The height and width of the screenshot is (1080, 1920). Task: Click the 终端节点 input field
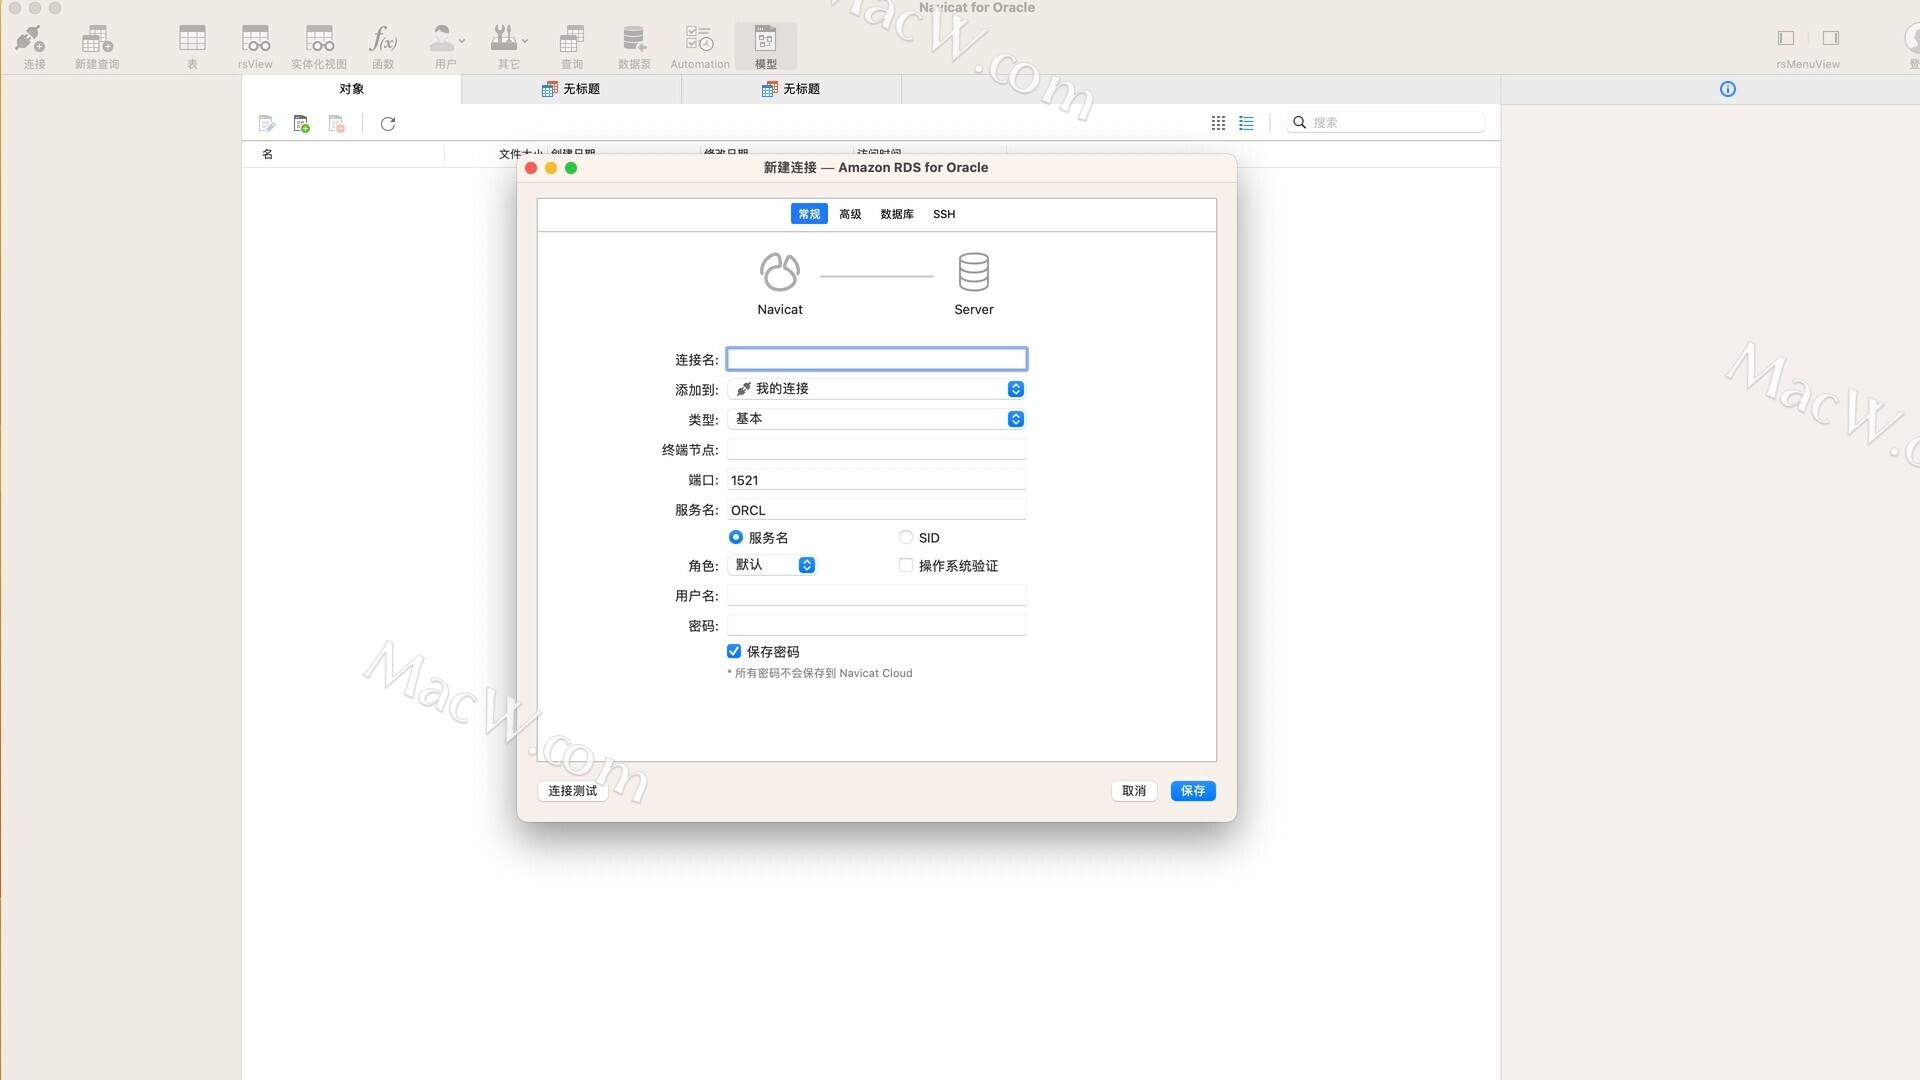click(x=877, y=449)
